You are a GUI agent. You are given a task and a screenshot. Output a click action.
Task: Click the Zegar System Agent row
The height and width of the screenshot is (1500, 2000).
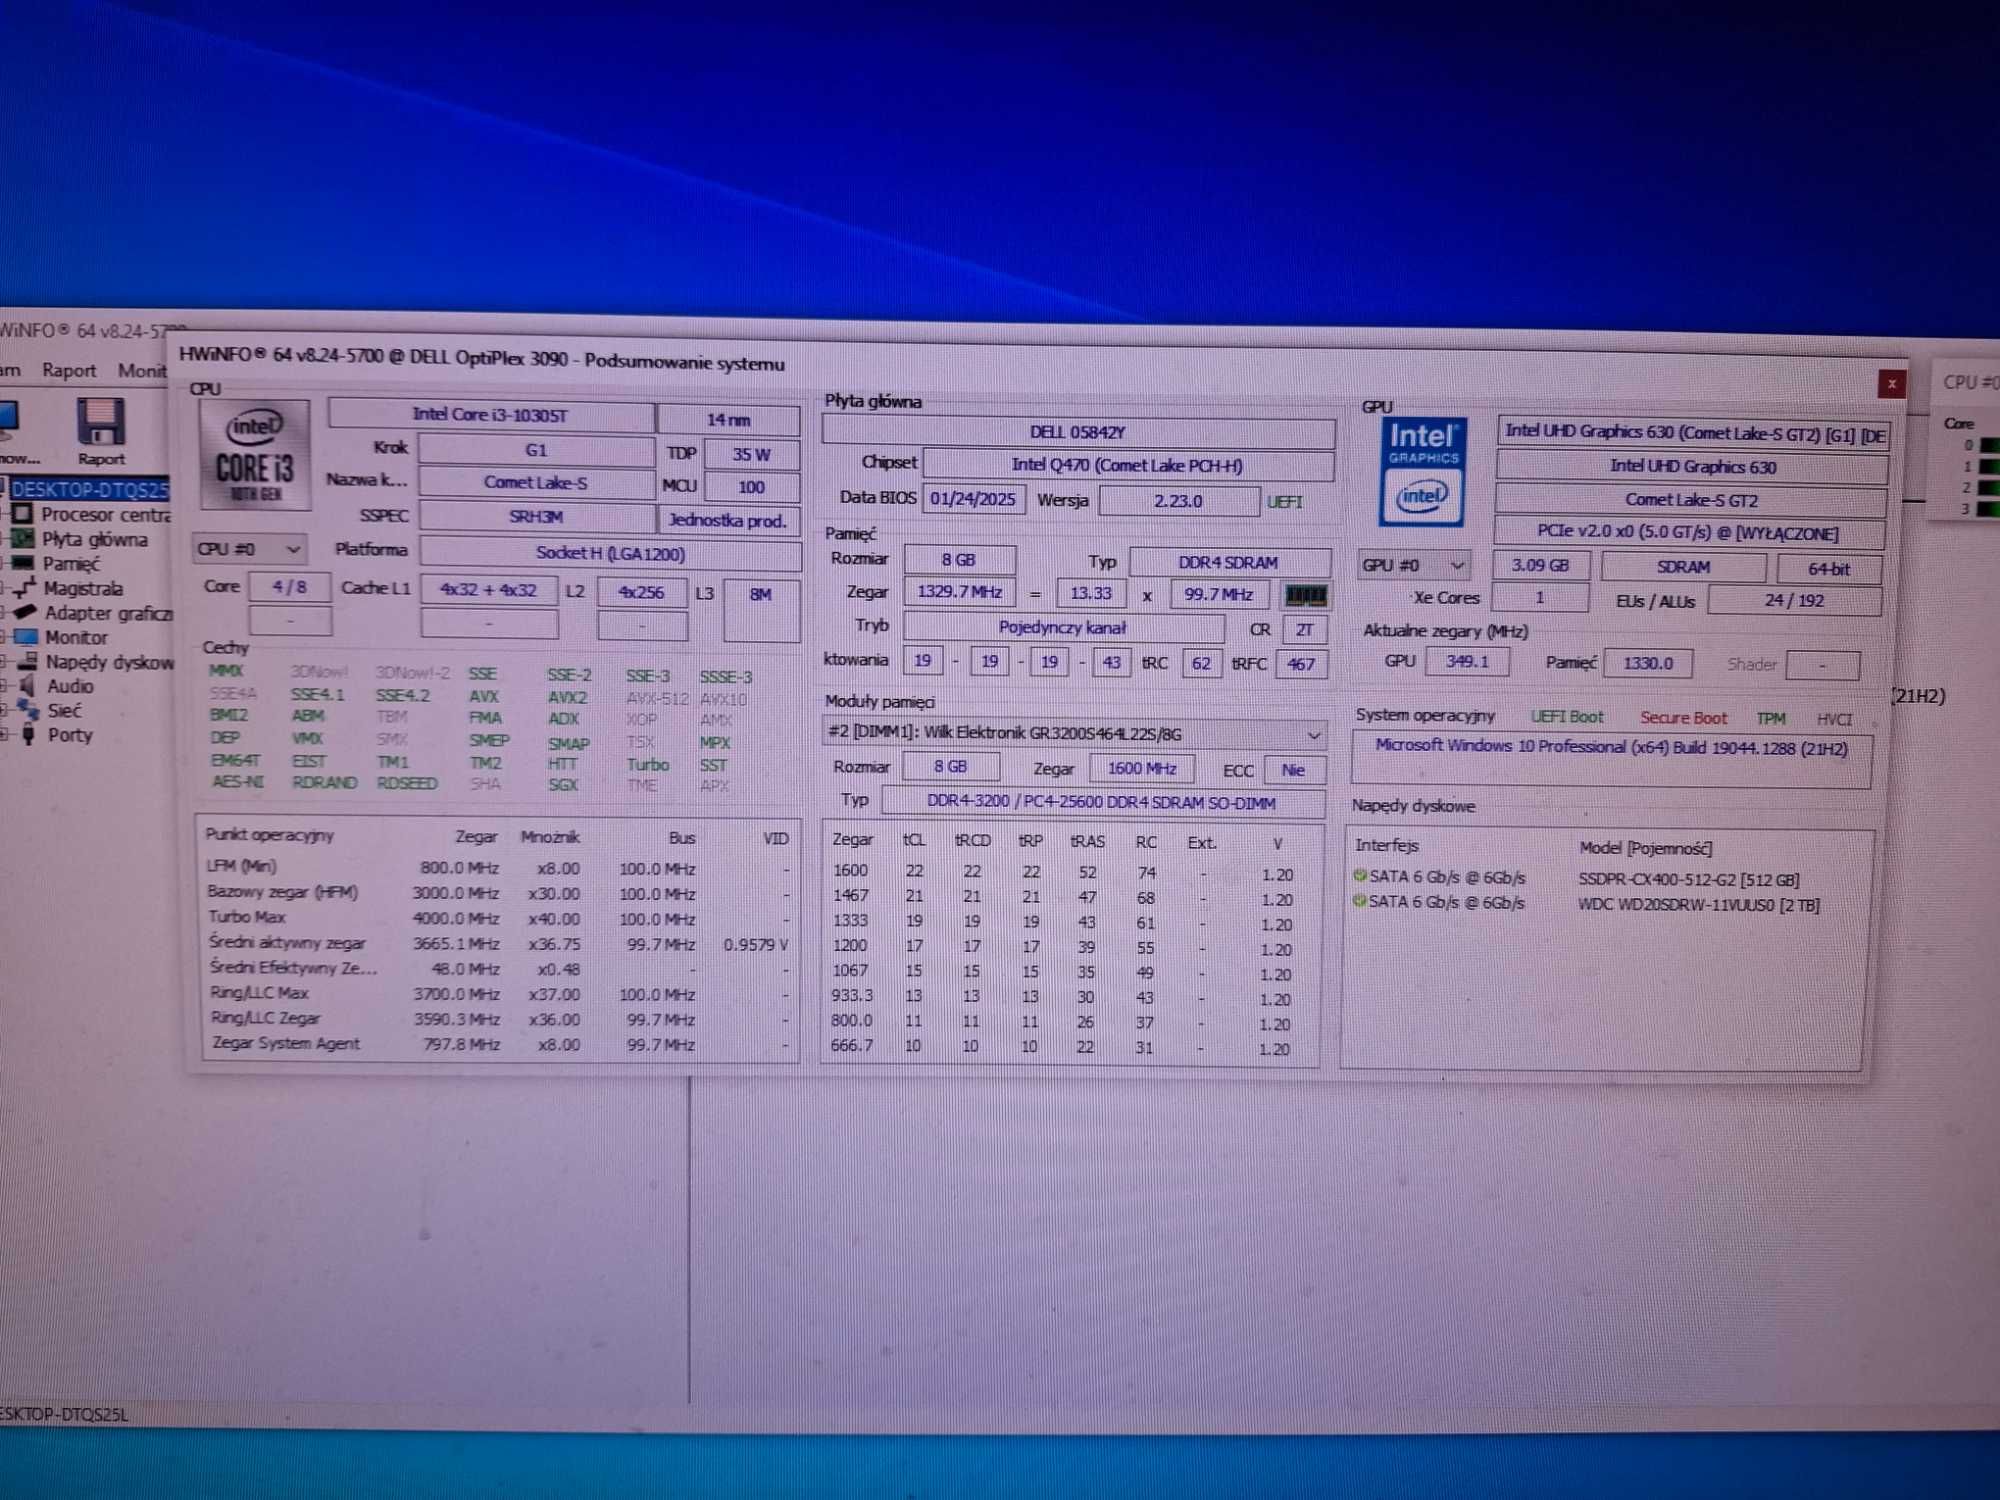[x=499, y=1044]
